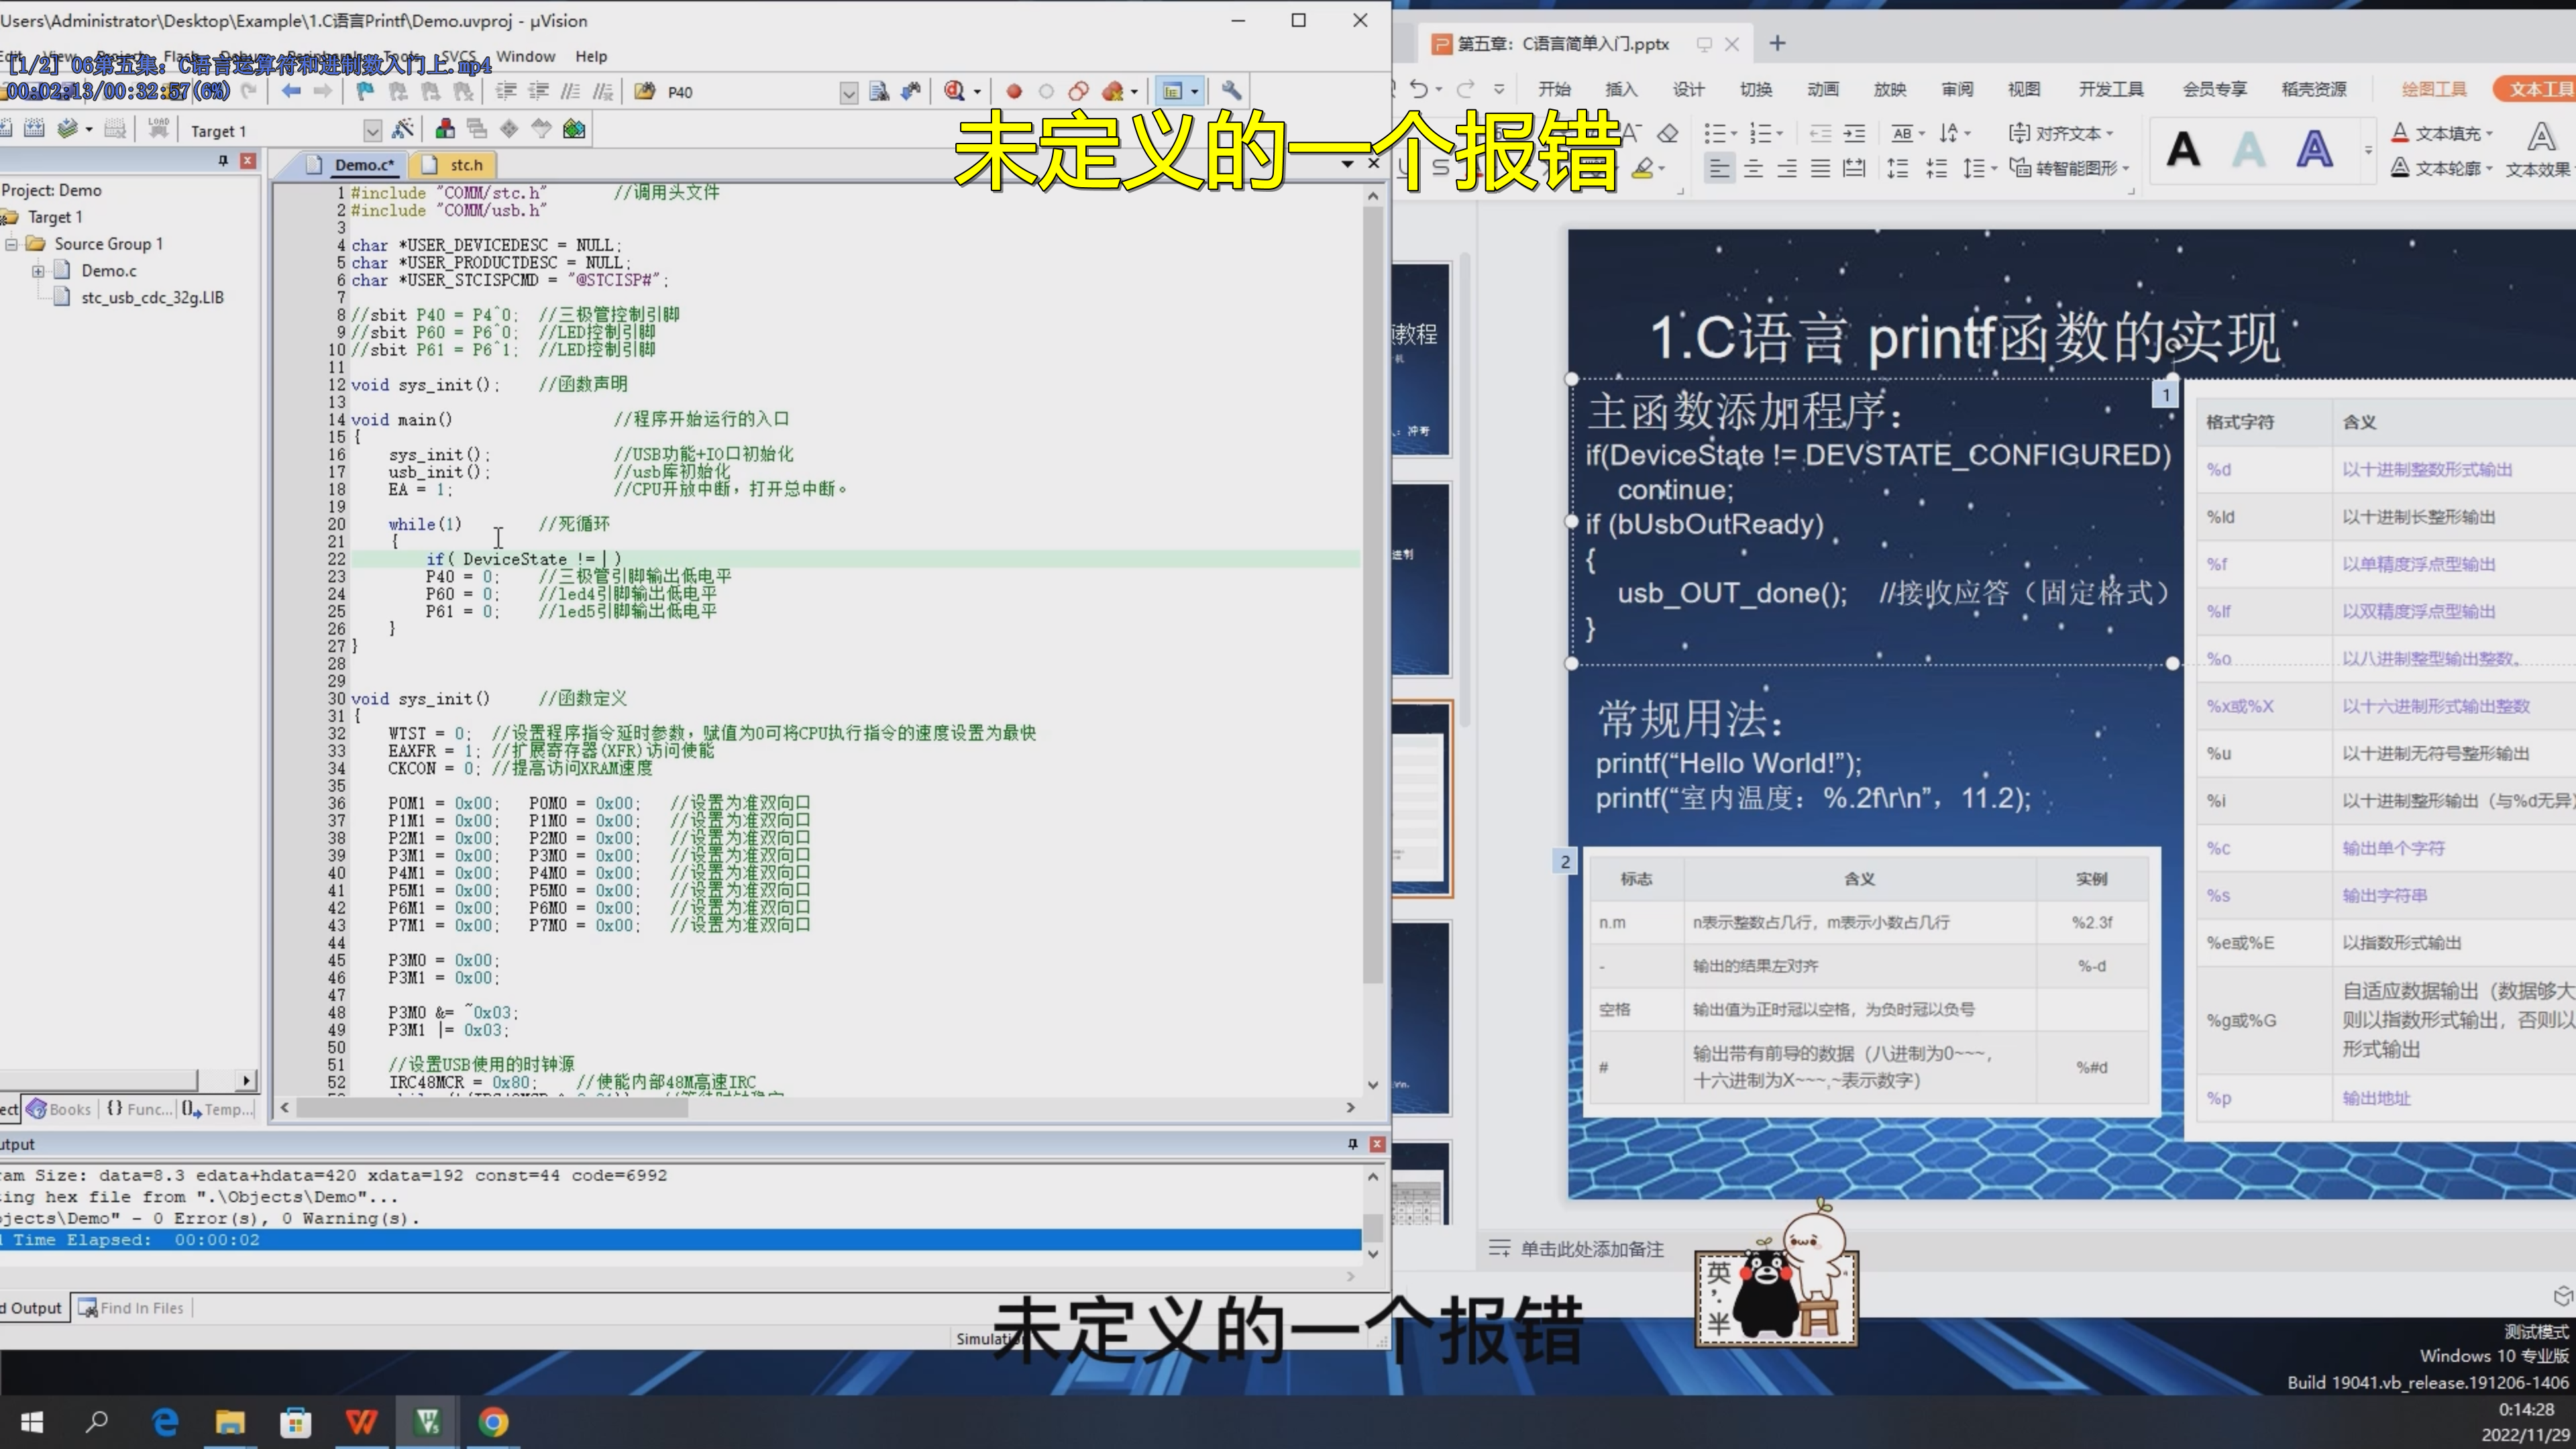Image resolution: width=2576 pixels, height=1449 pixels.
Task: Toggle left text alignment in WPS ribbon
Action: pyautogui.click(x=1719, y=168)
